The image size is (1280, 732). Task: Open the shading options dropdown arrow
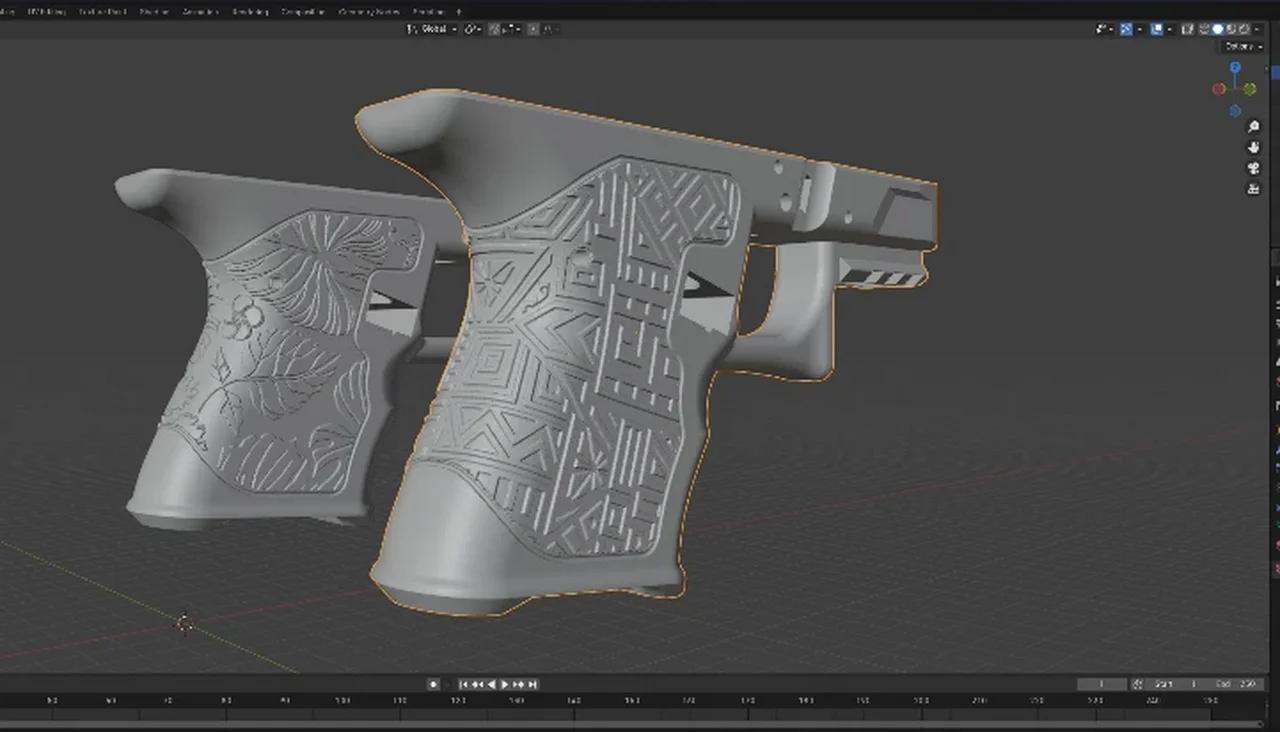pos(1255,28)
